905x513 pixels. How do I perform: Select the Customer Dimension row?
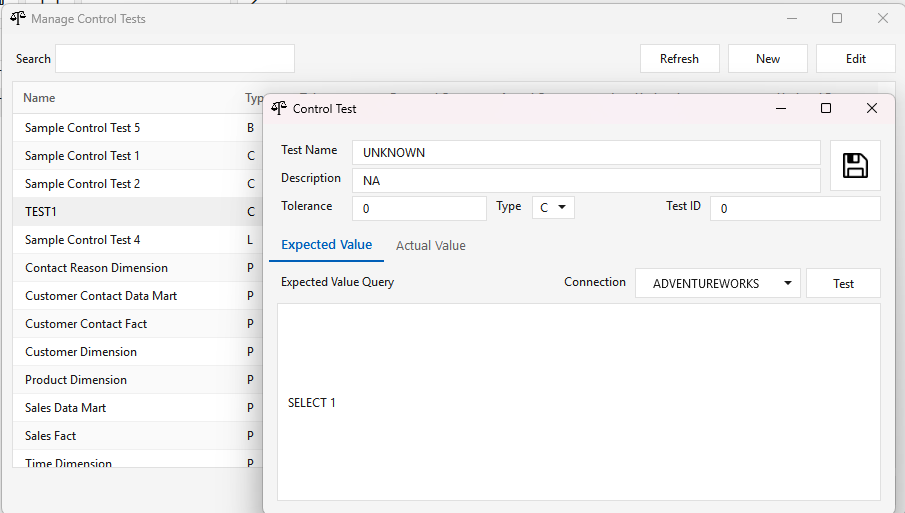[x=137, y=351]
